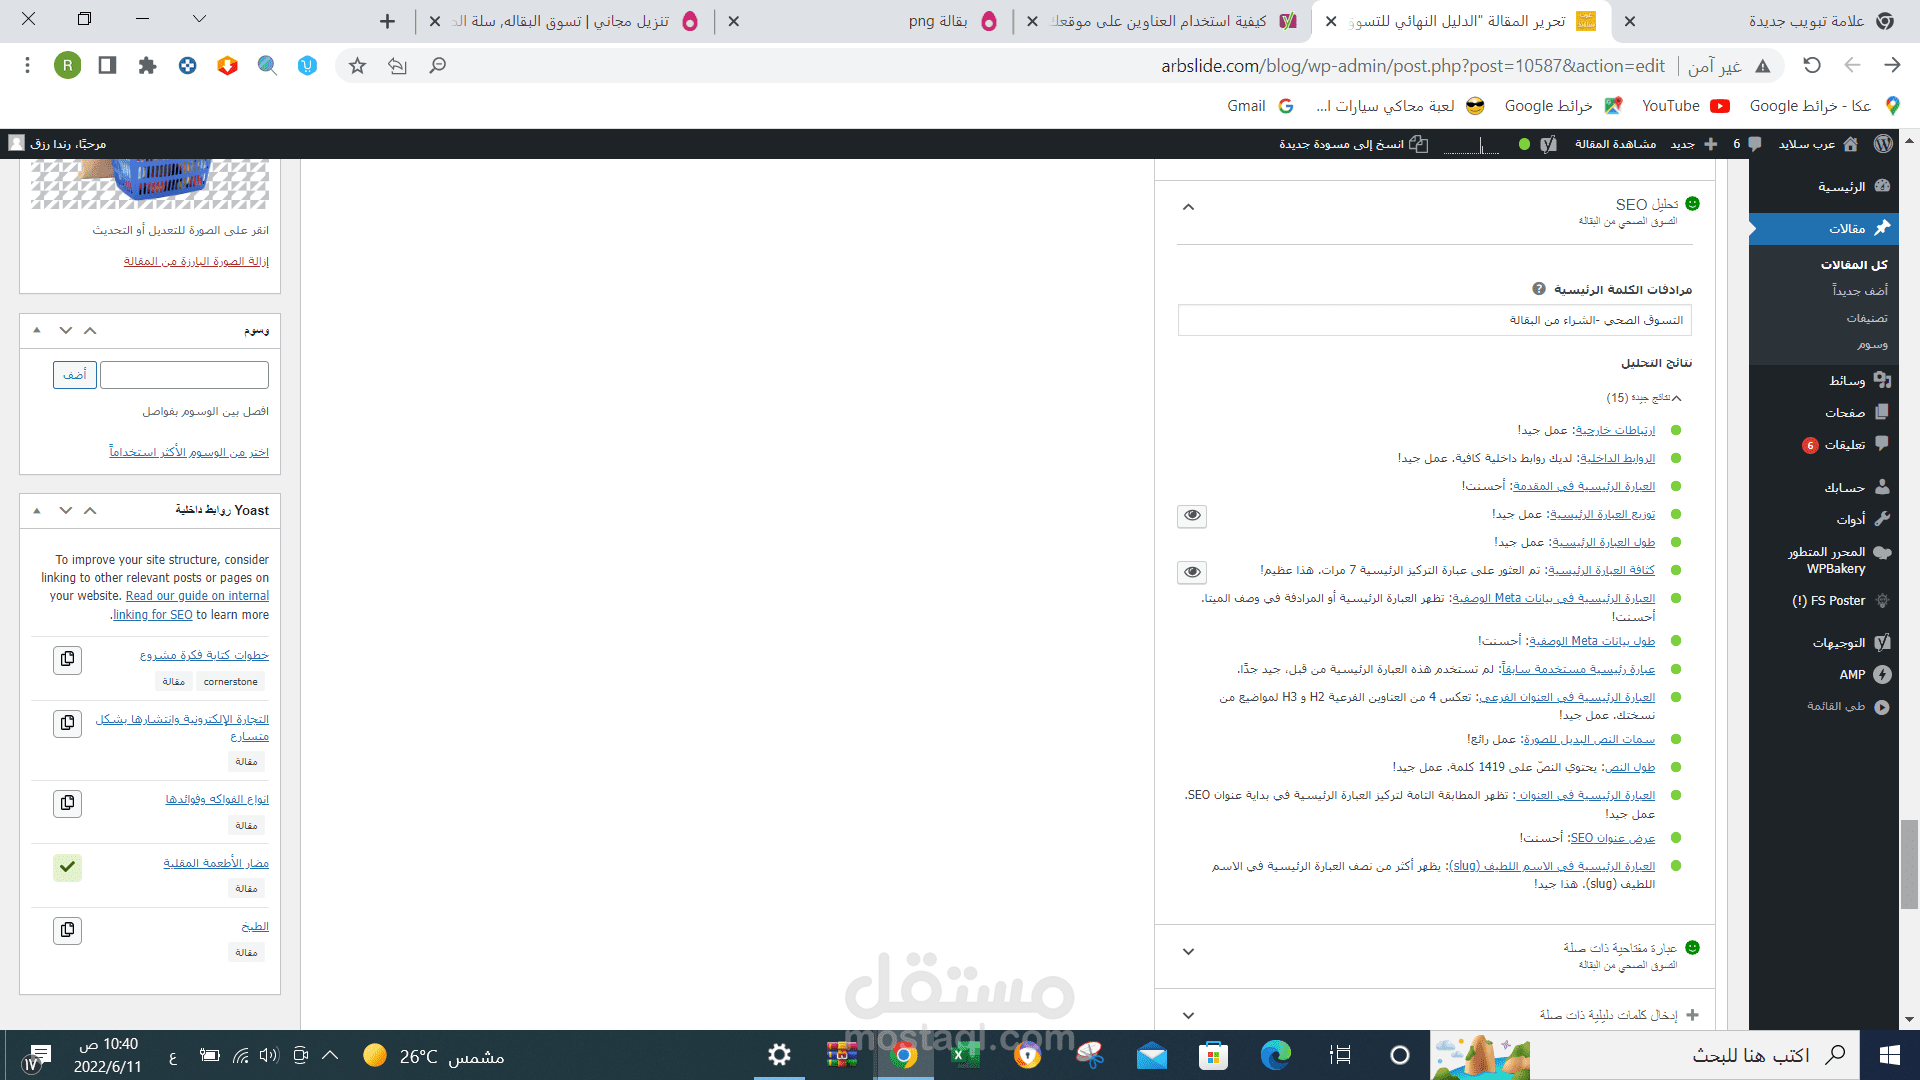Click the WordPress logo in the admin toolbar
The width and height of the screenshot is (1920, 1080).
(x=1884, y=143)
